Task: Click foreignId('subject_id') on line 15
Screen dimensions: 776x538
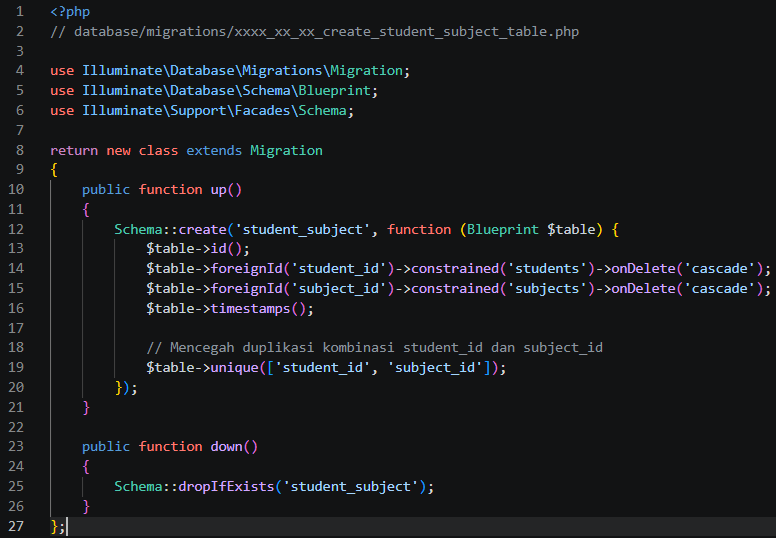Action: (x=302, y=289)
